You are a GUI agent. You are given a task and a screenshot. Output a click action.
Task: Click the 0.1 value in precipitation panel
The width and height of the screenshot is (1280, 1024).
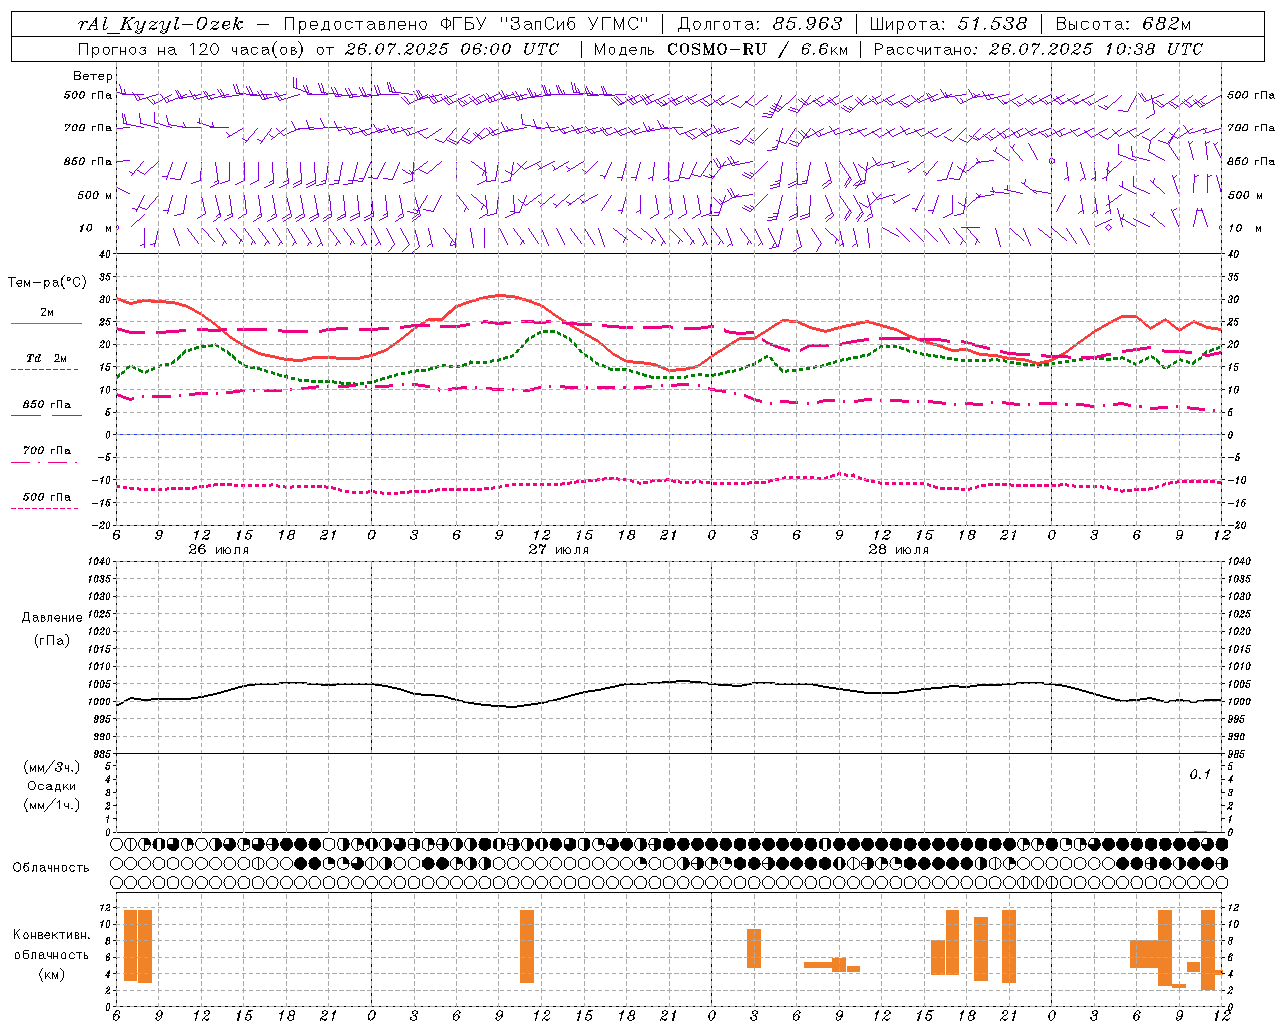tap(1200, 774)
